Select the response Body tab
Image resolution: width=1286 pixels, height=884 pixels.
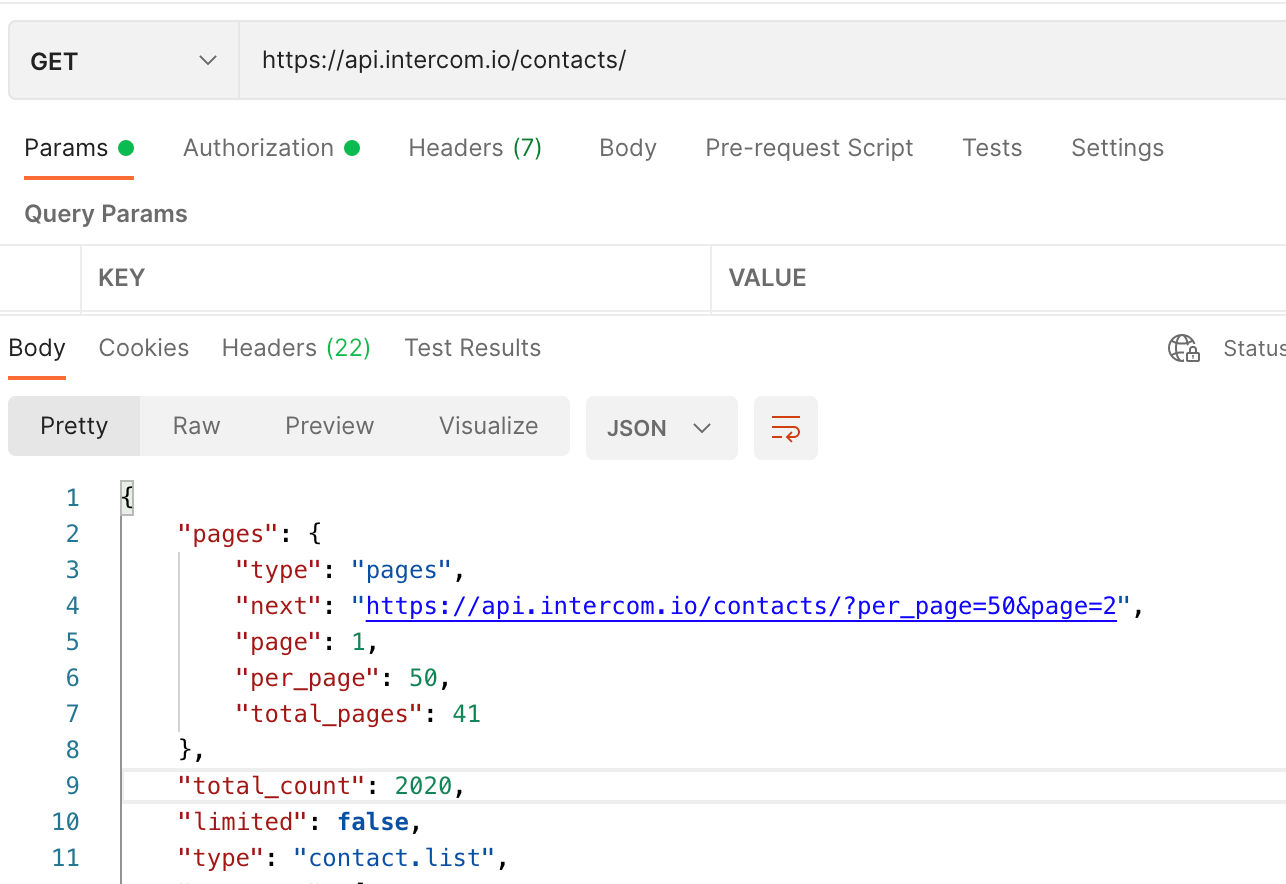37,348
